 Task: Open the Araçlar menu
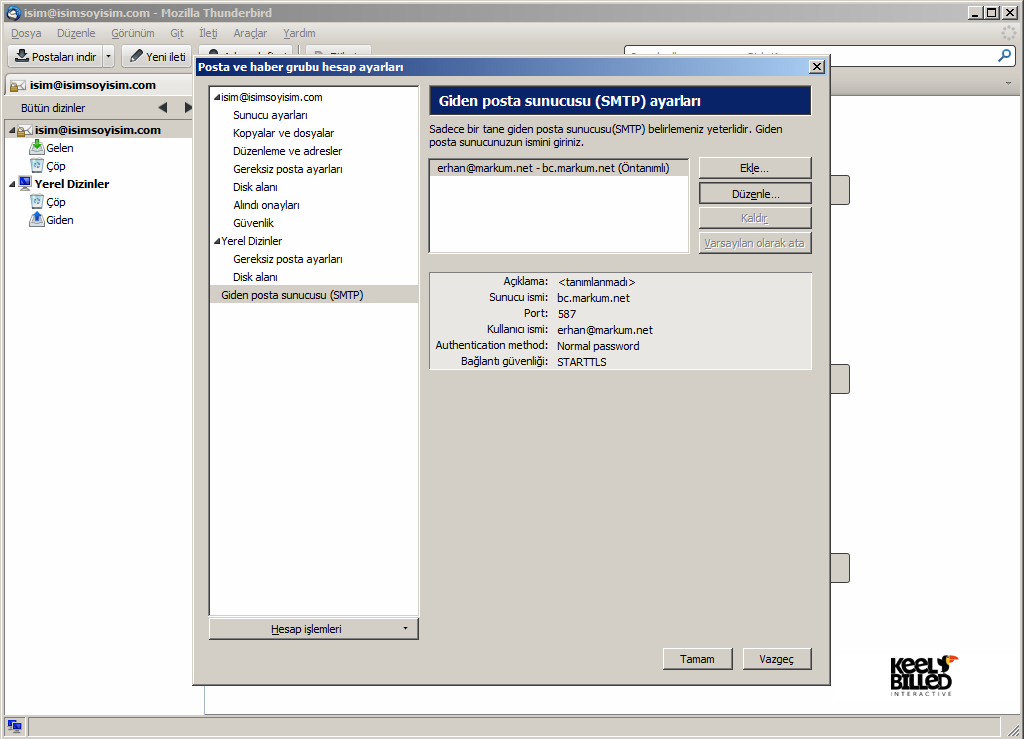click(x=250, y=33)
